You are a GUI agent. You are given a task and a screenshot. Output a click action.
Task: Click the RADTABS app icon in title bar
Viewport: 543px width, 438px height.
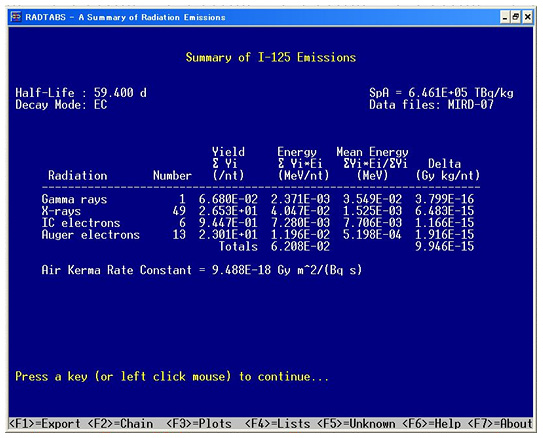click(16, 17)
